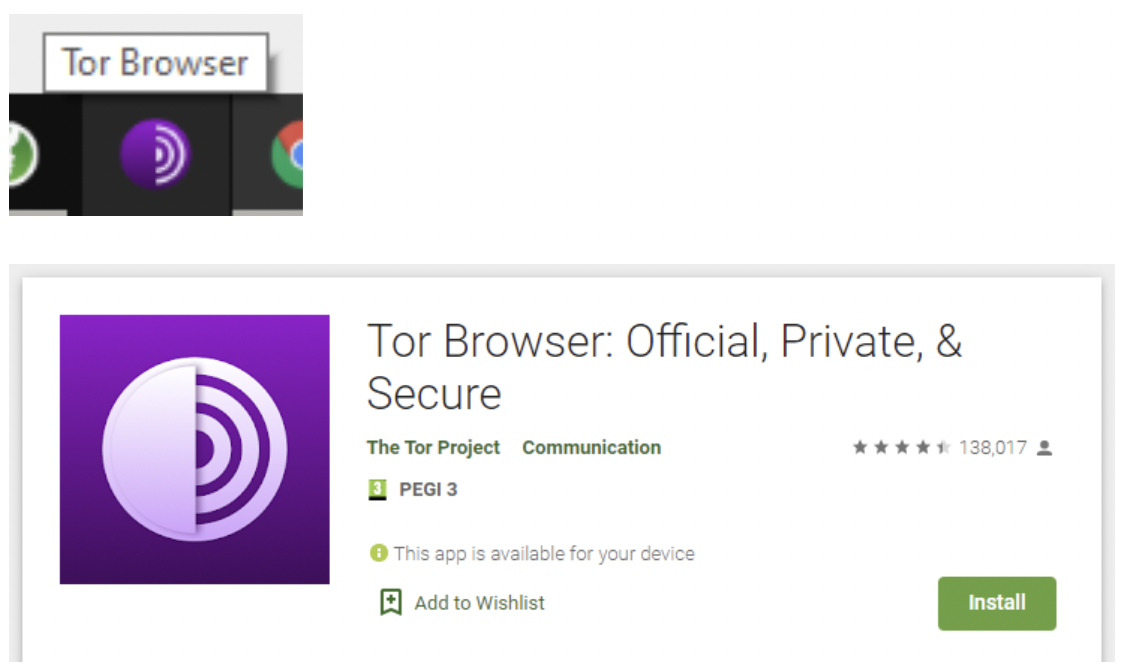This screenshot has width=1126, height=672.
Task: Launch Google Chrome from the taskbar
Action: coord(287,154)
